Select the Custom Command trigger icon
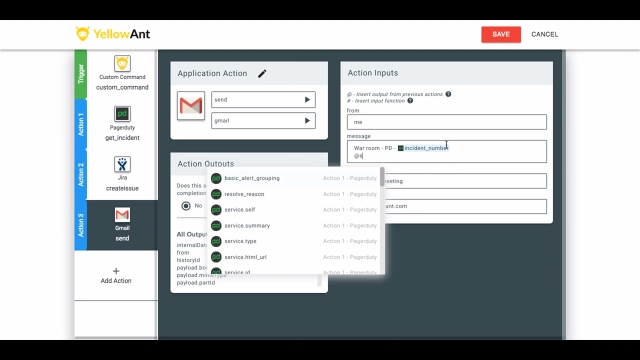This screenshot has width=640, height=360. pyautogui.click(x=122, y=64)
